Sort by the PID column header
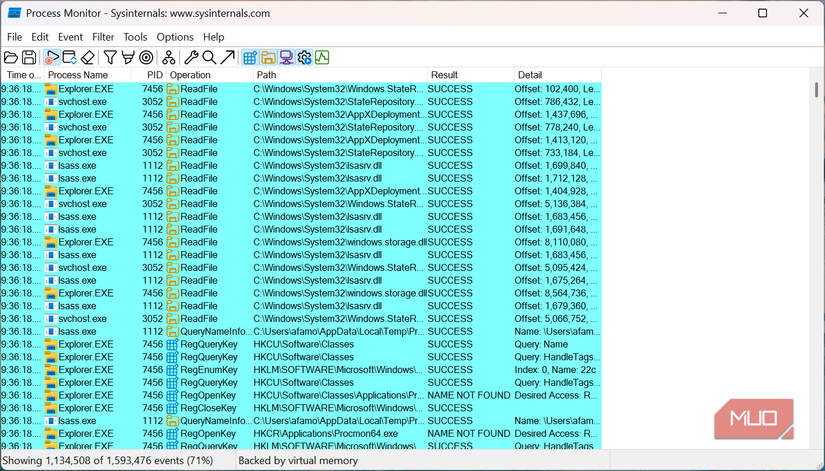This screenshot has height=471, width=825. point(149,75)
